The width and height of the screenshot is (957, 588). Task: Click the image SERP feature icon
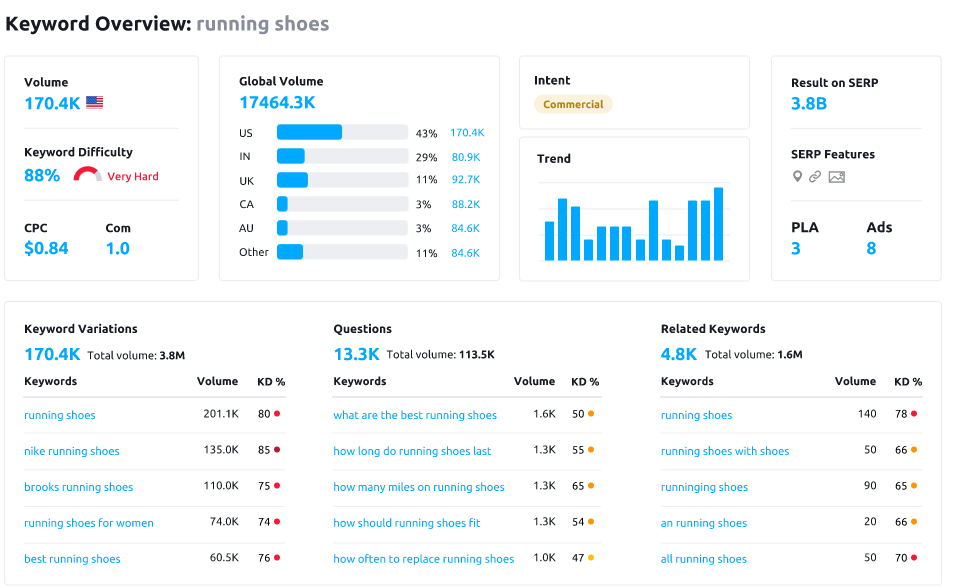click(837, 177)
